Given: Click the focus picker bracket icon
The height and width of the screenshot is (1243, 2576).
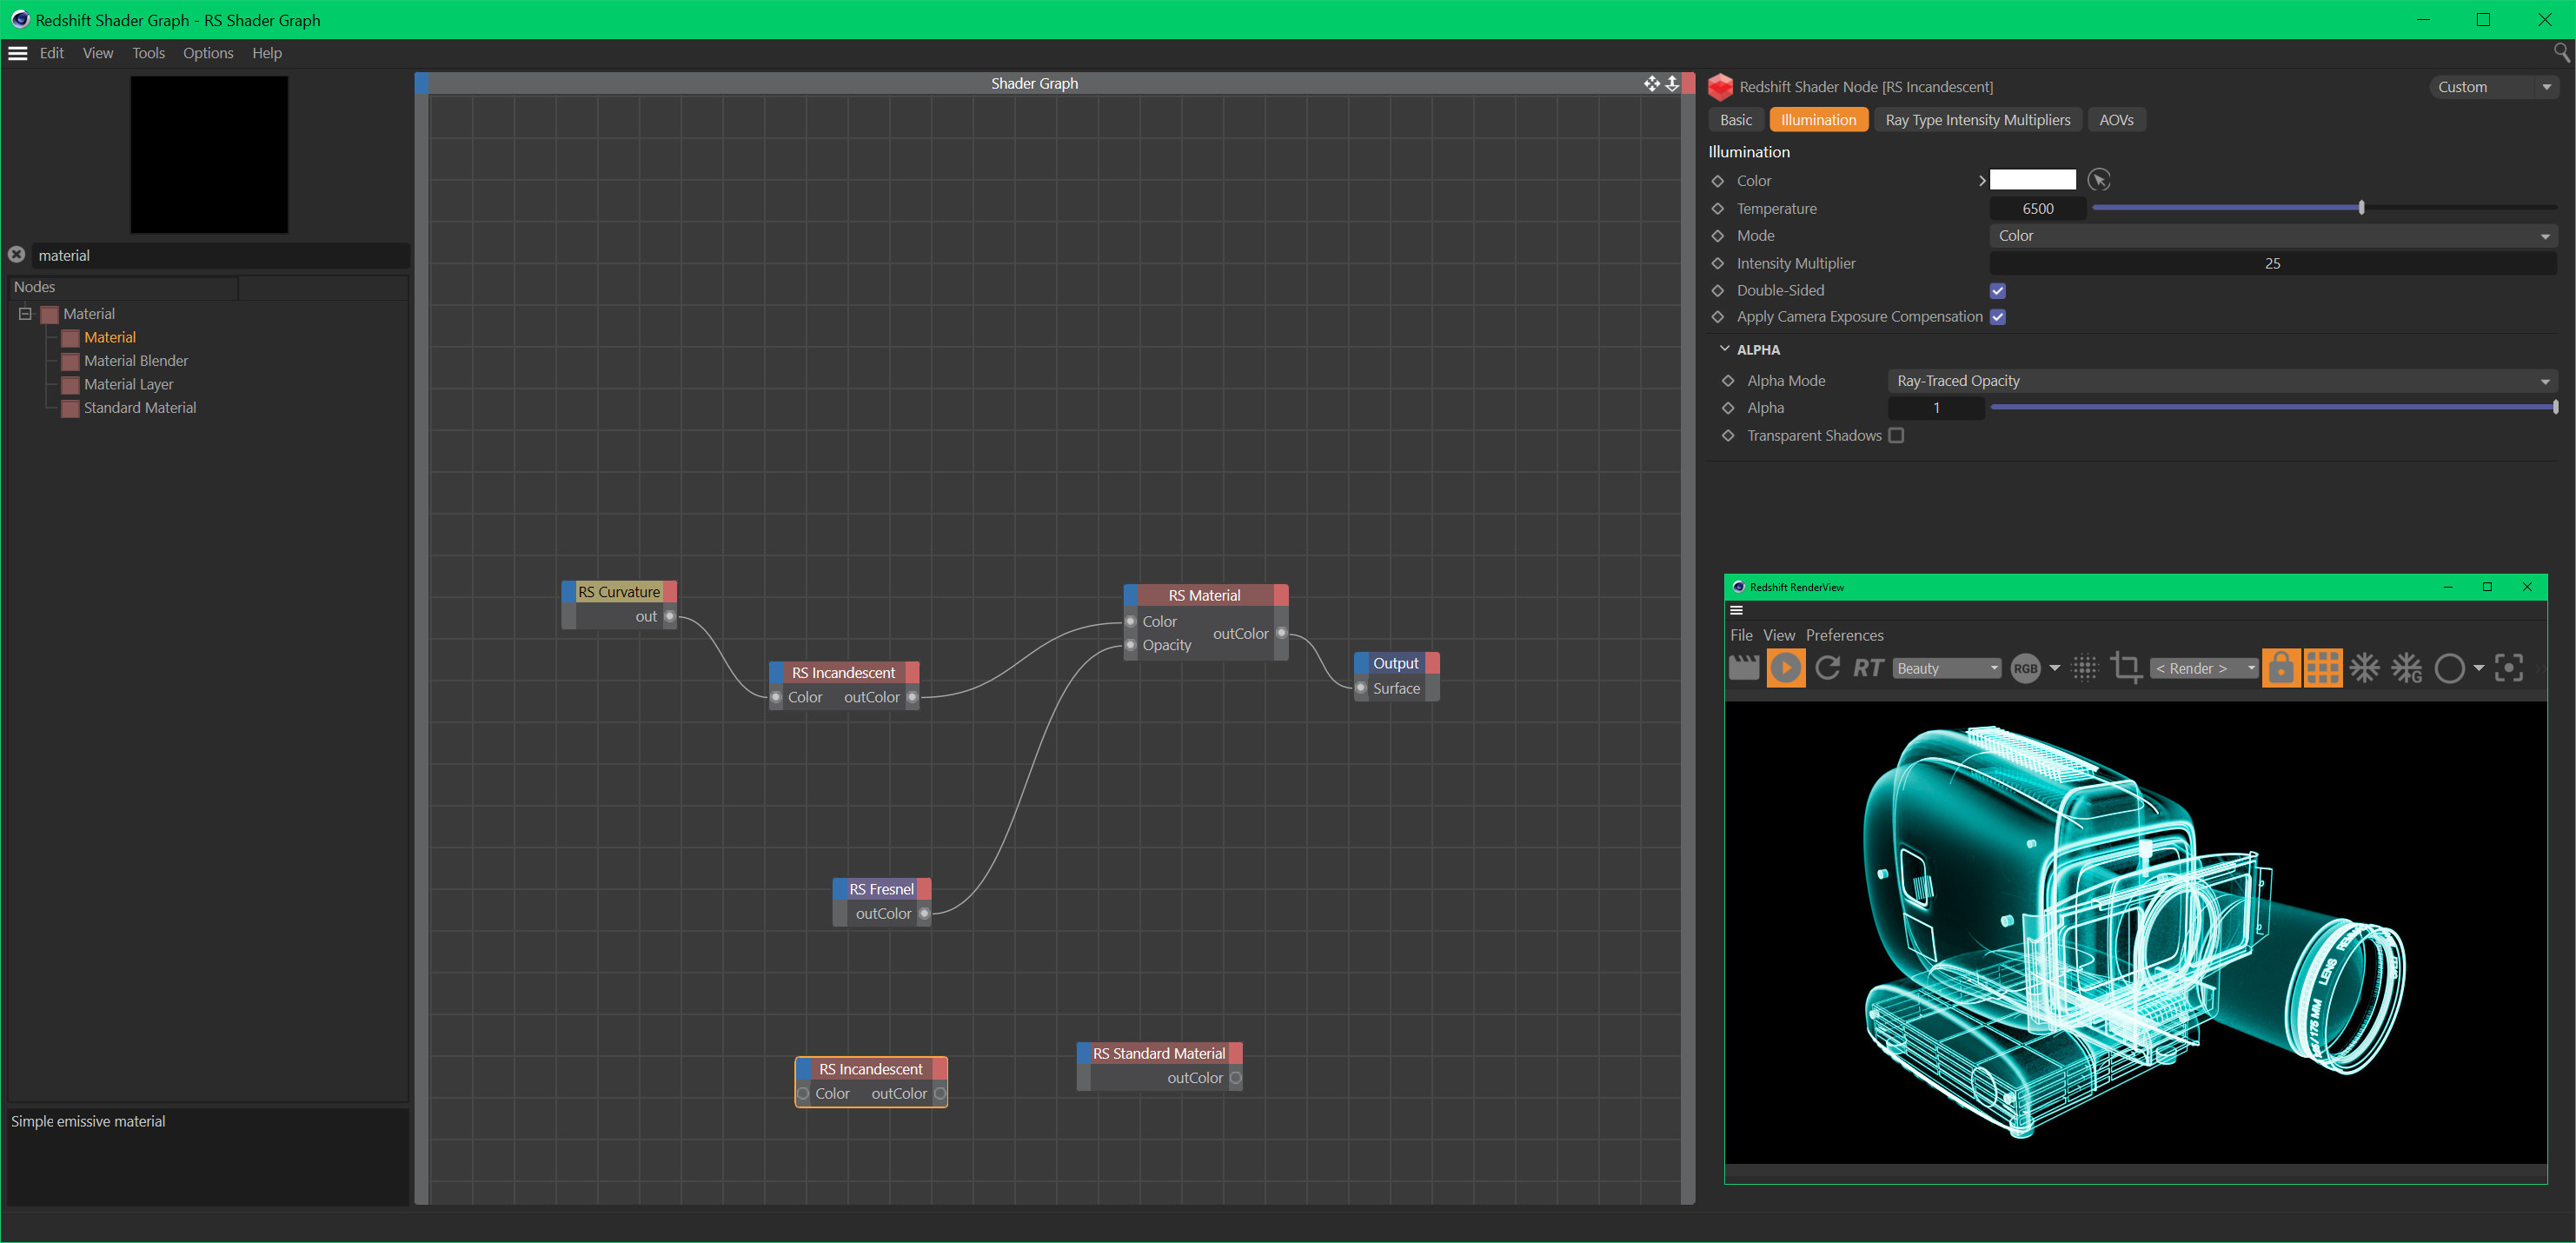Looking at the screenshot, I should tap(2509, 668).
